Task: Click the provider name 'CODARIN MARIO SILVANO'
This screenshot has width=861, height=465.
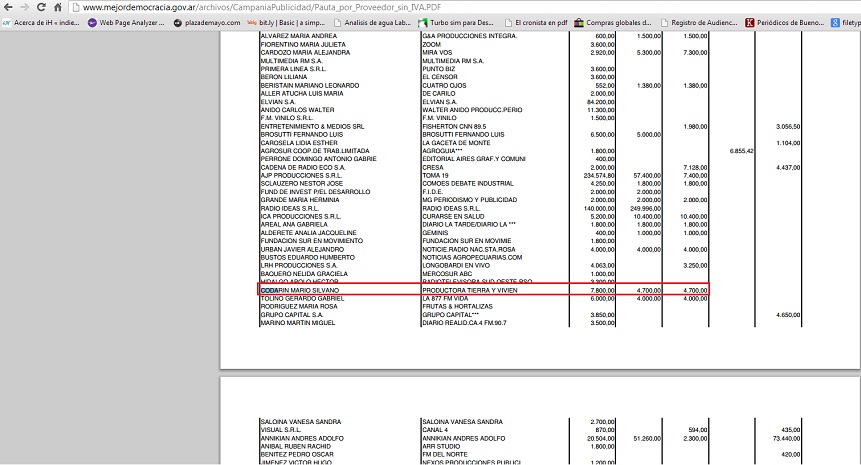Action: click(x=299, y=290)
